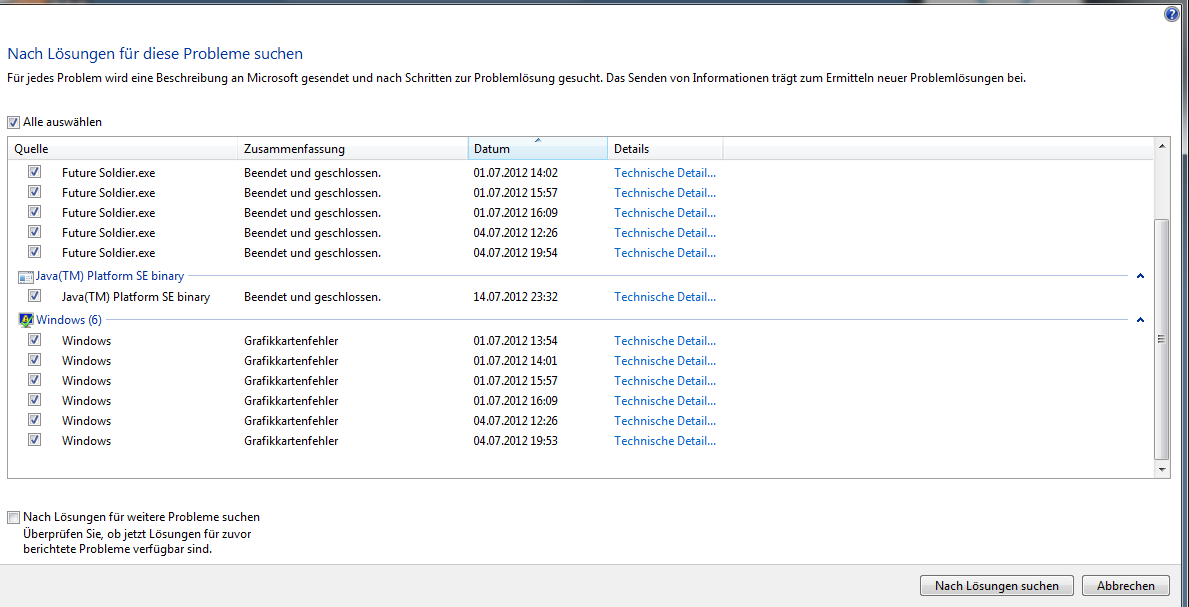
Task: Click the list scrollbar down arrow
Action: [x=1161, y=470]
